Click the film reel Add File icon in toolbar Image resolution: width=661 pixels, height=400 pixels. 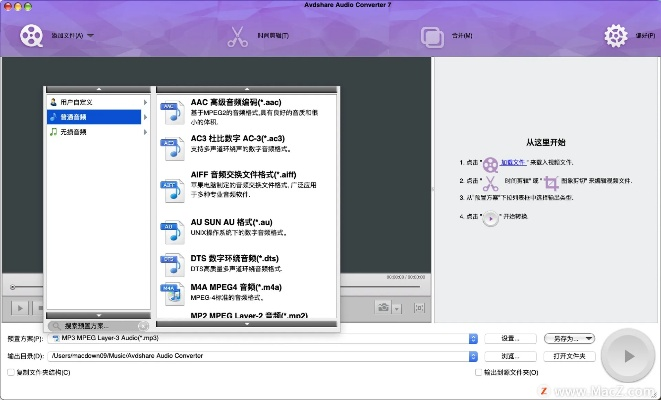32,36
